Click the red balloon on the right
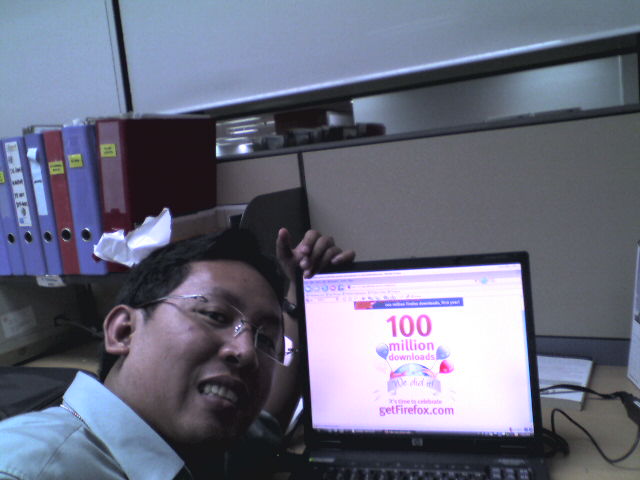Image resolution: width=640 pixels, height=480 pixels. [x=444, y=367]
